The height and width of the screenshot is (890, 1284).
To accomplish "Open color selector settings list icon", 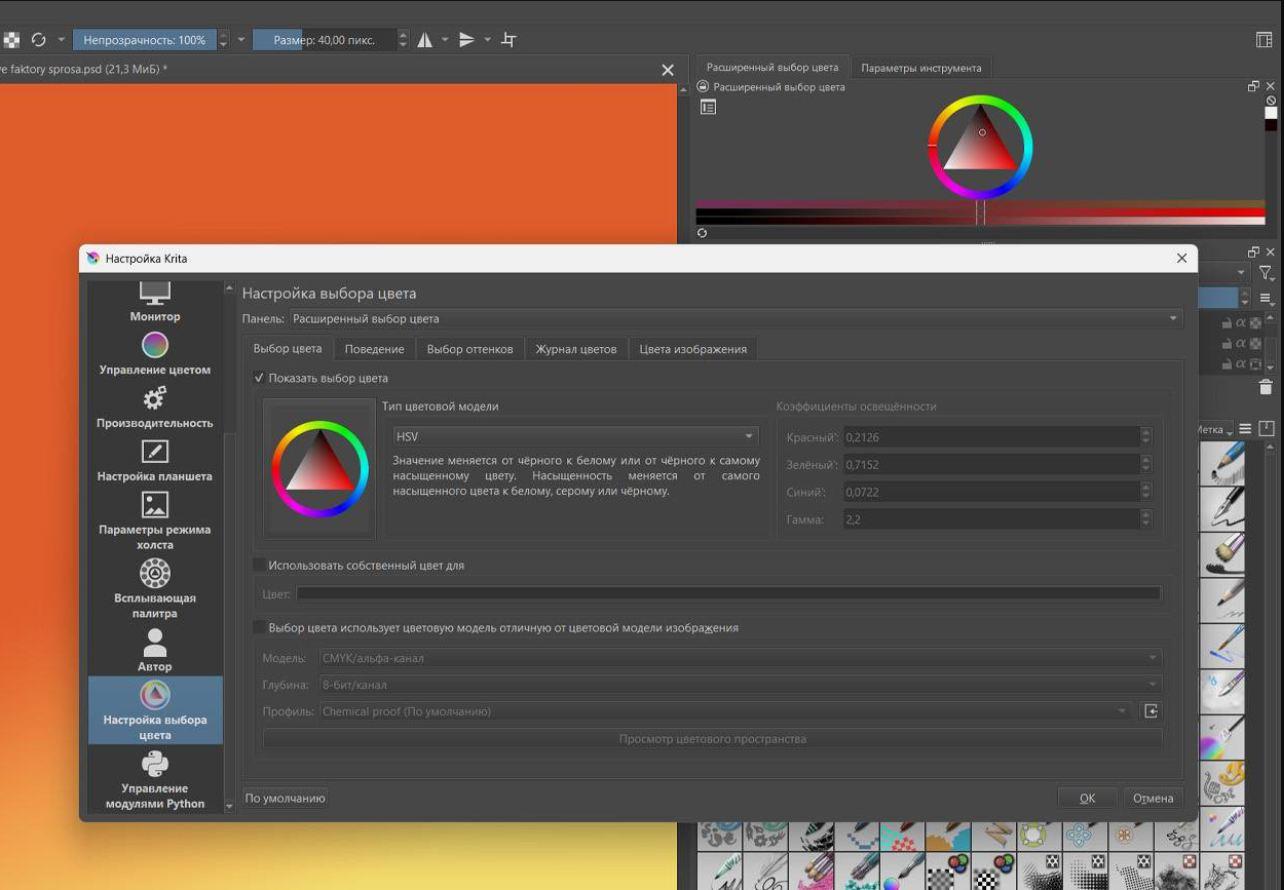I will (x=708, y=106).
